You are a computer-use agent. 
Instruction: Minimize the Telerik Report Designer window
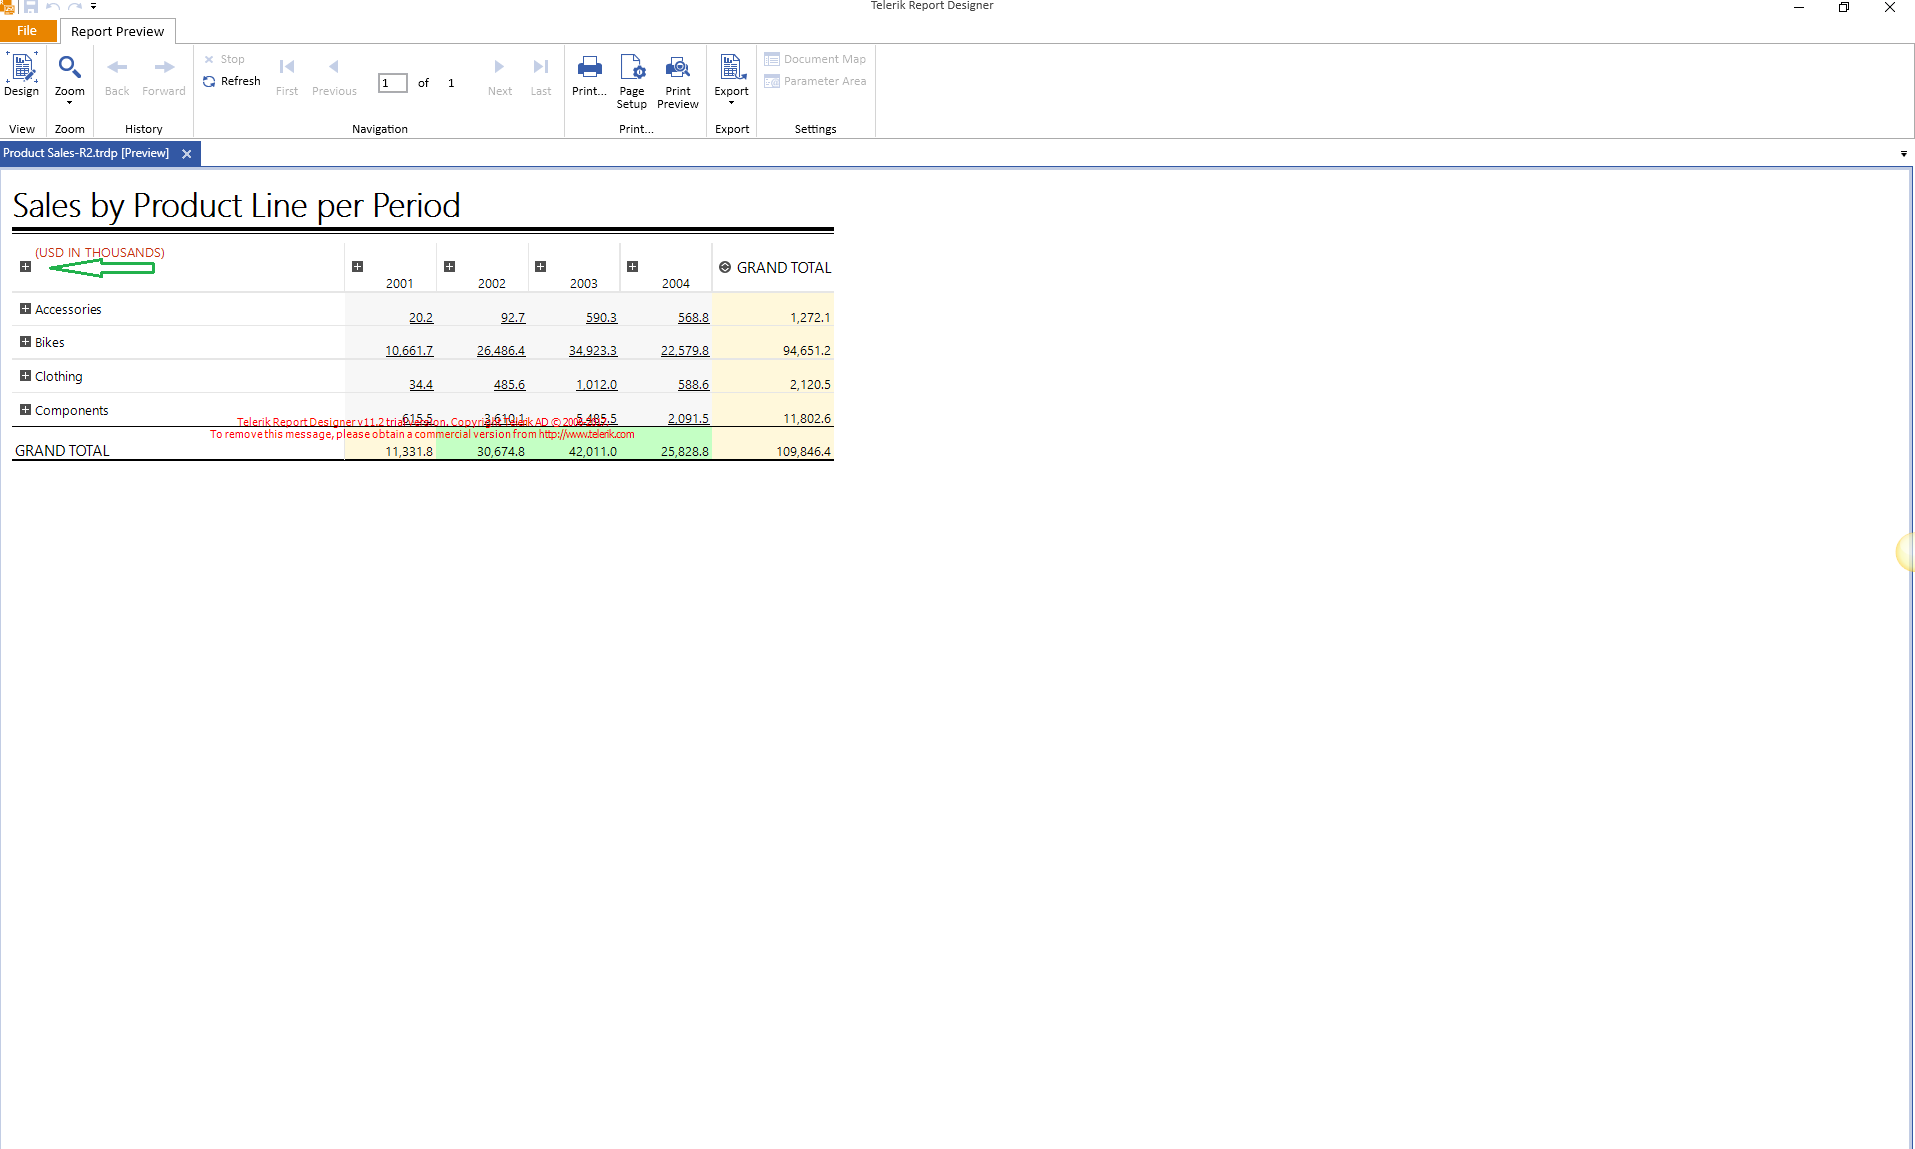(1798, 7)
